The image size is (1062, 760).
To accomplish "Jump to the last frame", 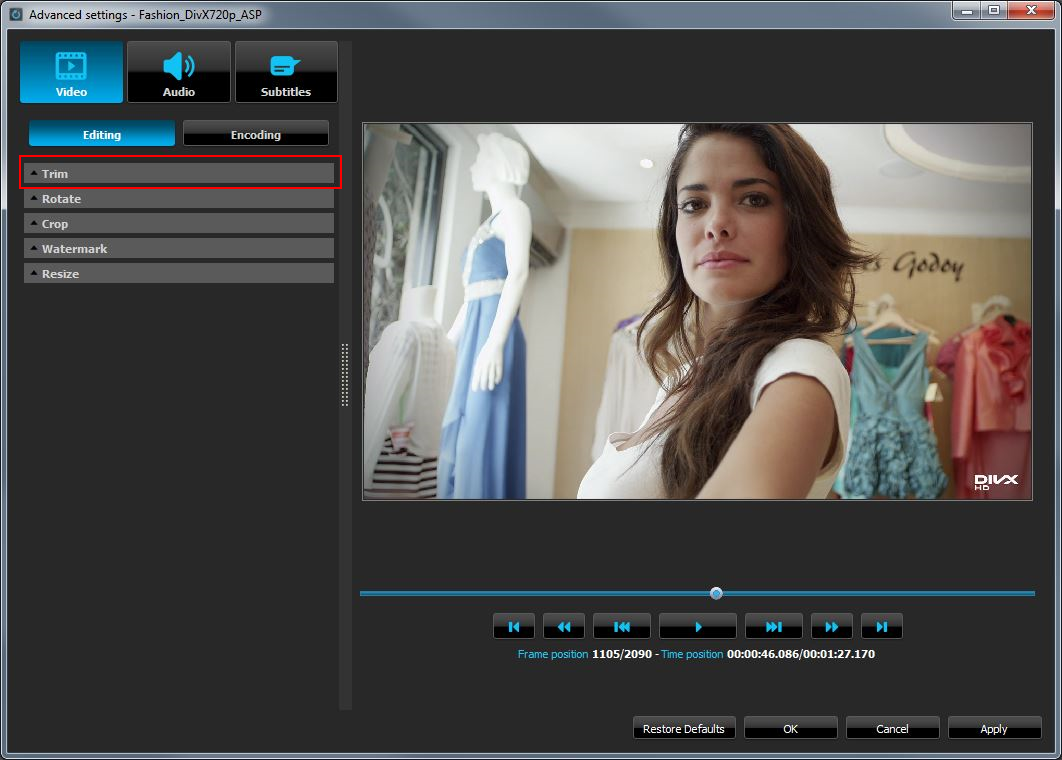I will (x=881, y=626).
